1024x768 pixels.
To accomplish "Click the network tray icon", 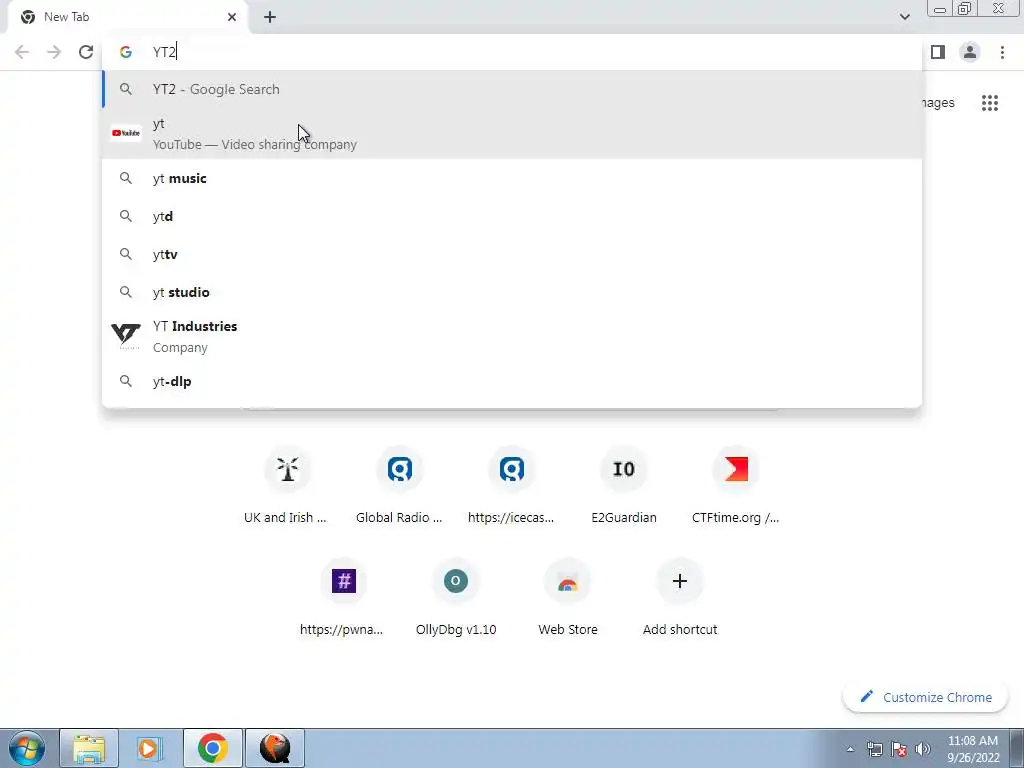I will (x=874, y=749).
